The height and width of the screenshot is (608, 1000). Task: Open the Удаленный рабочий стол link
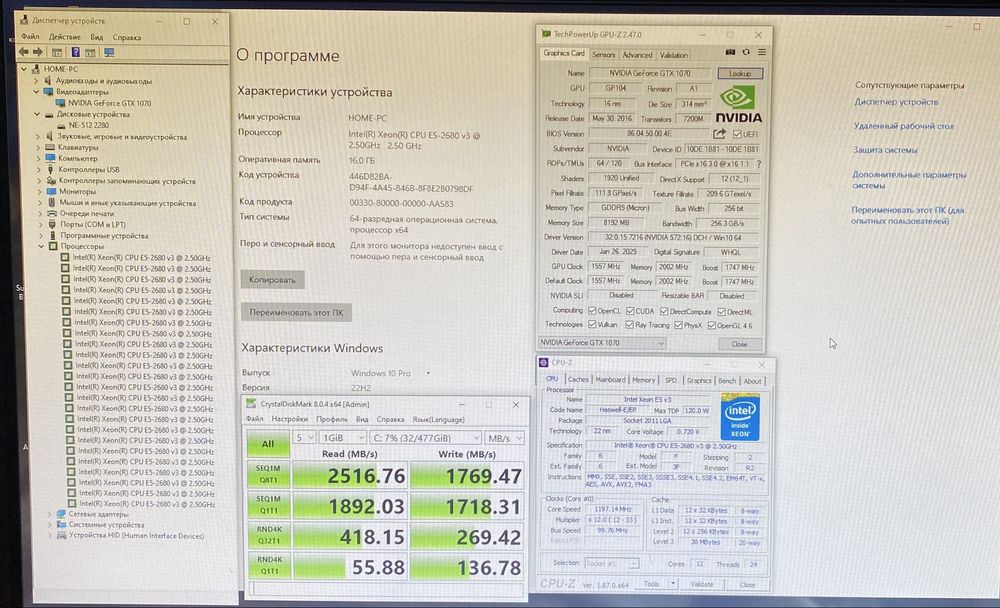click(x=904, y=126)
